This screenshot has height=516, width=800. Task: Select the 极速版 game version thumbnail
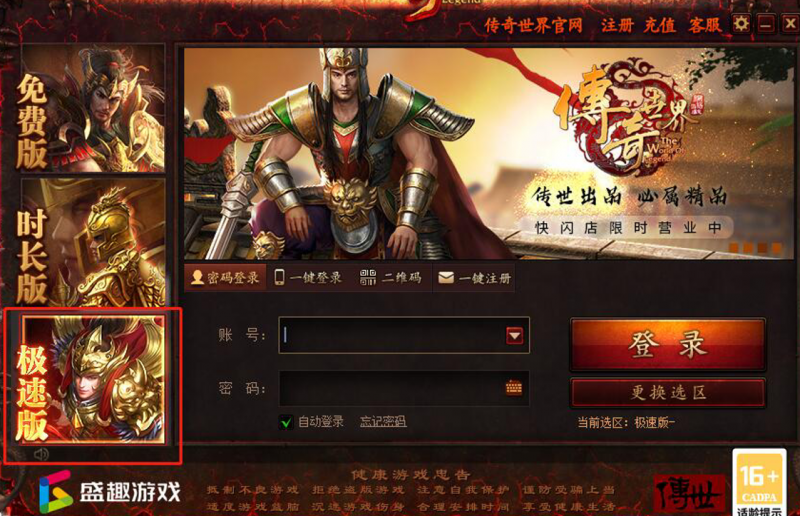(93, 379)
